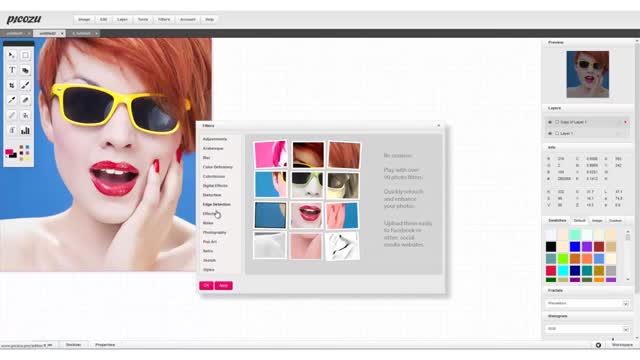
Task: Select the Move arrow tool
Action: 12,55
